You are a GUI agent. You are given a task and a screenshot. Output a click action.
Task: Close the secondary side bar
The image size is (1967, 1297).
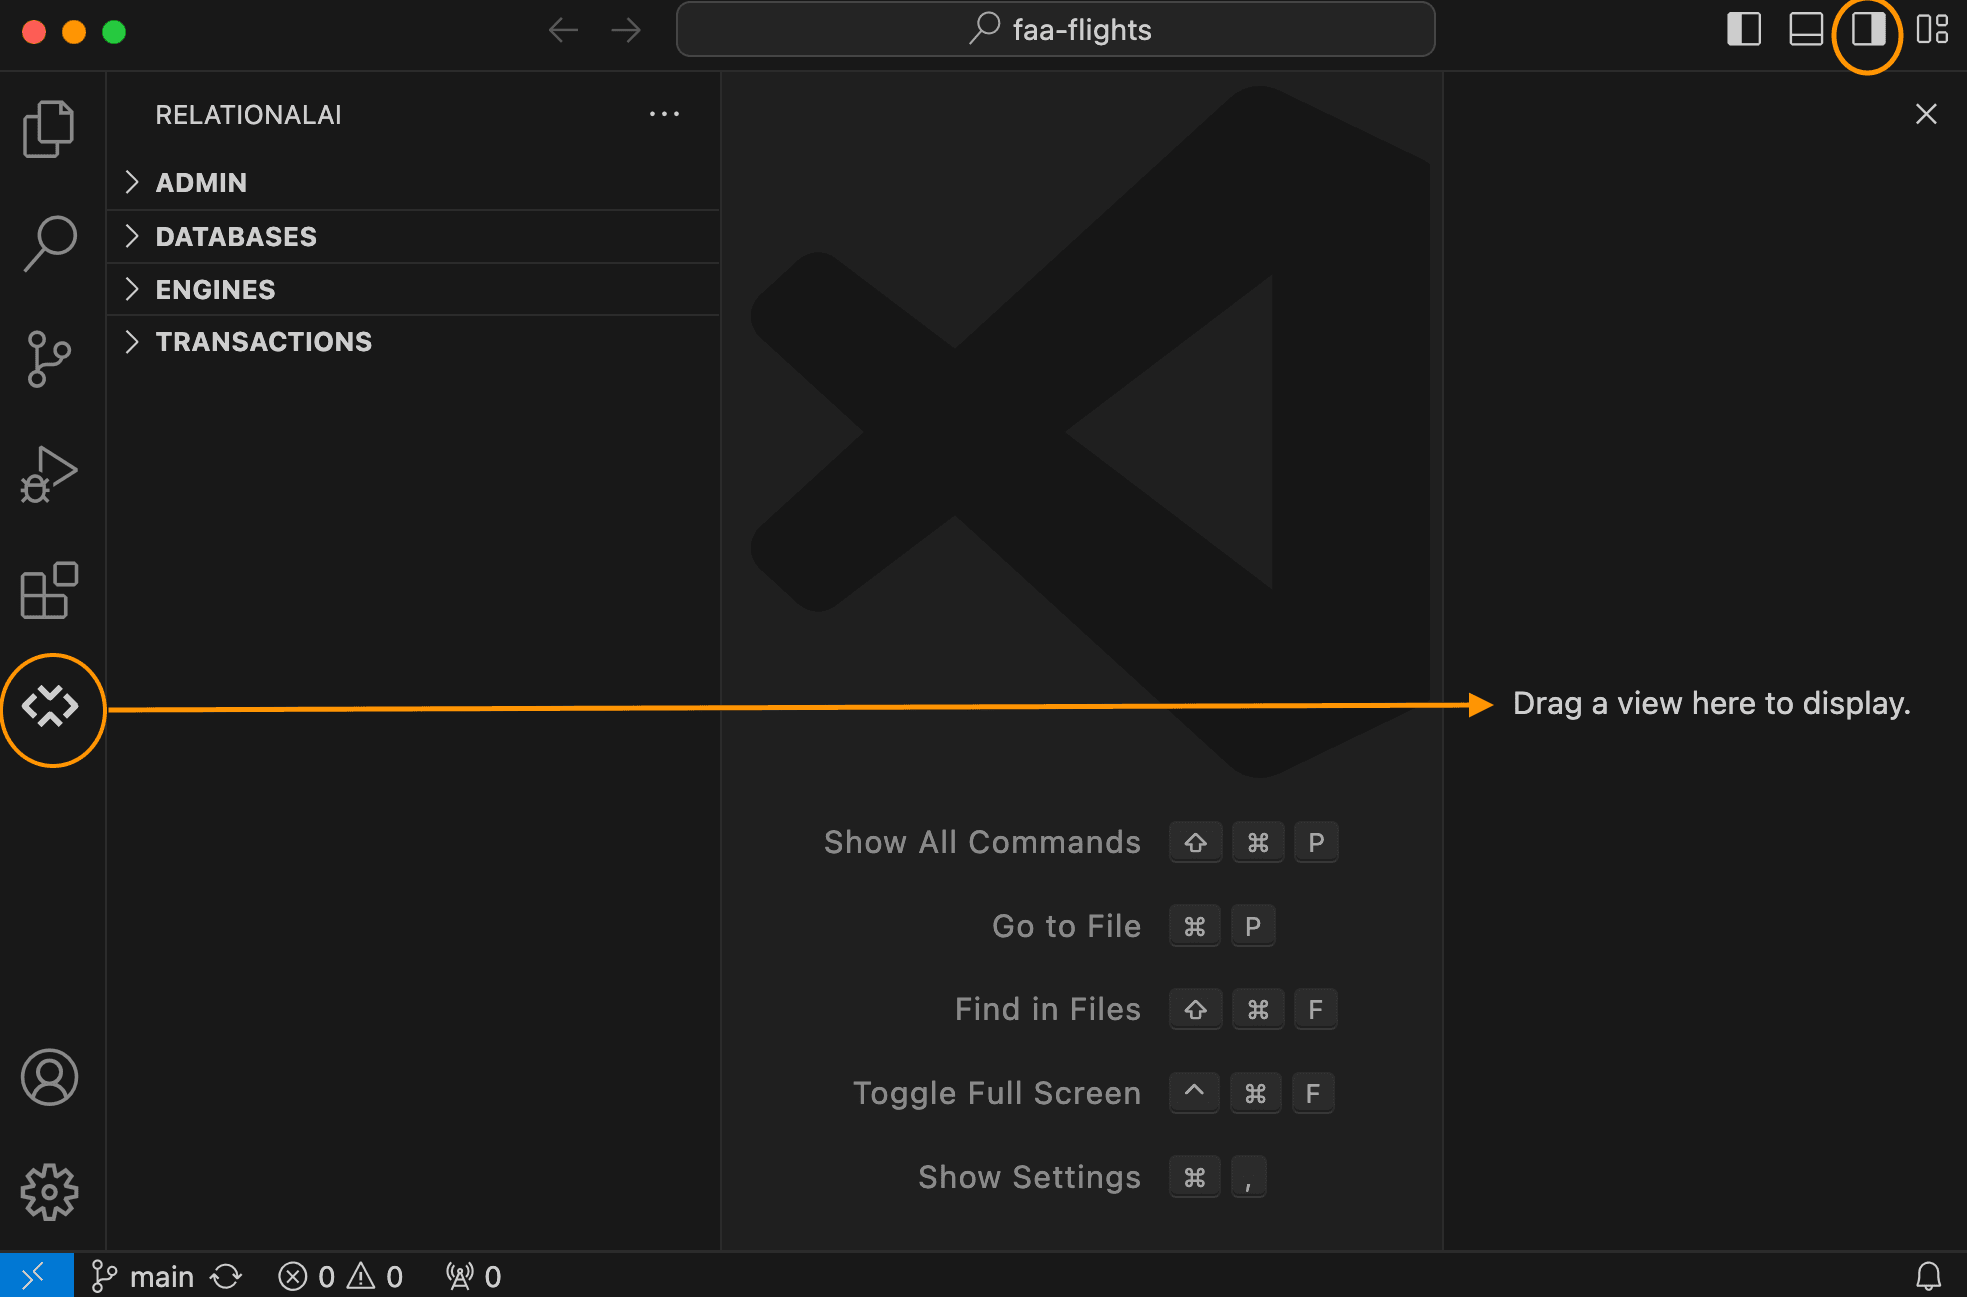1926,114
